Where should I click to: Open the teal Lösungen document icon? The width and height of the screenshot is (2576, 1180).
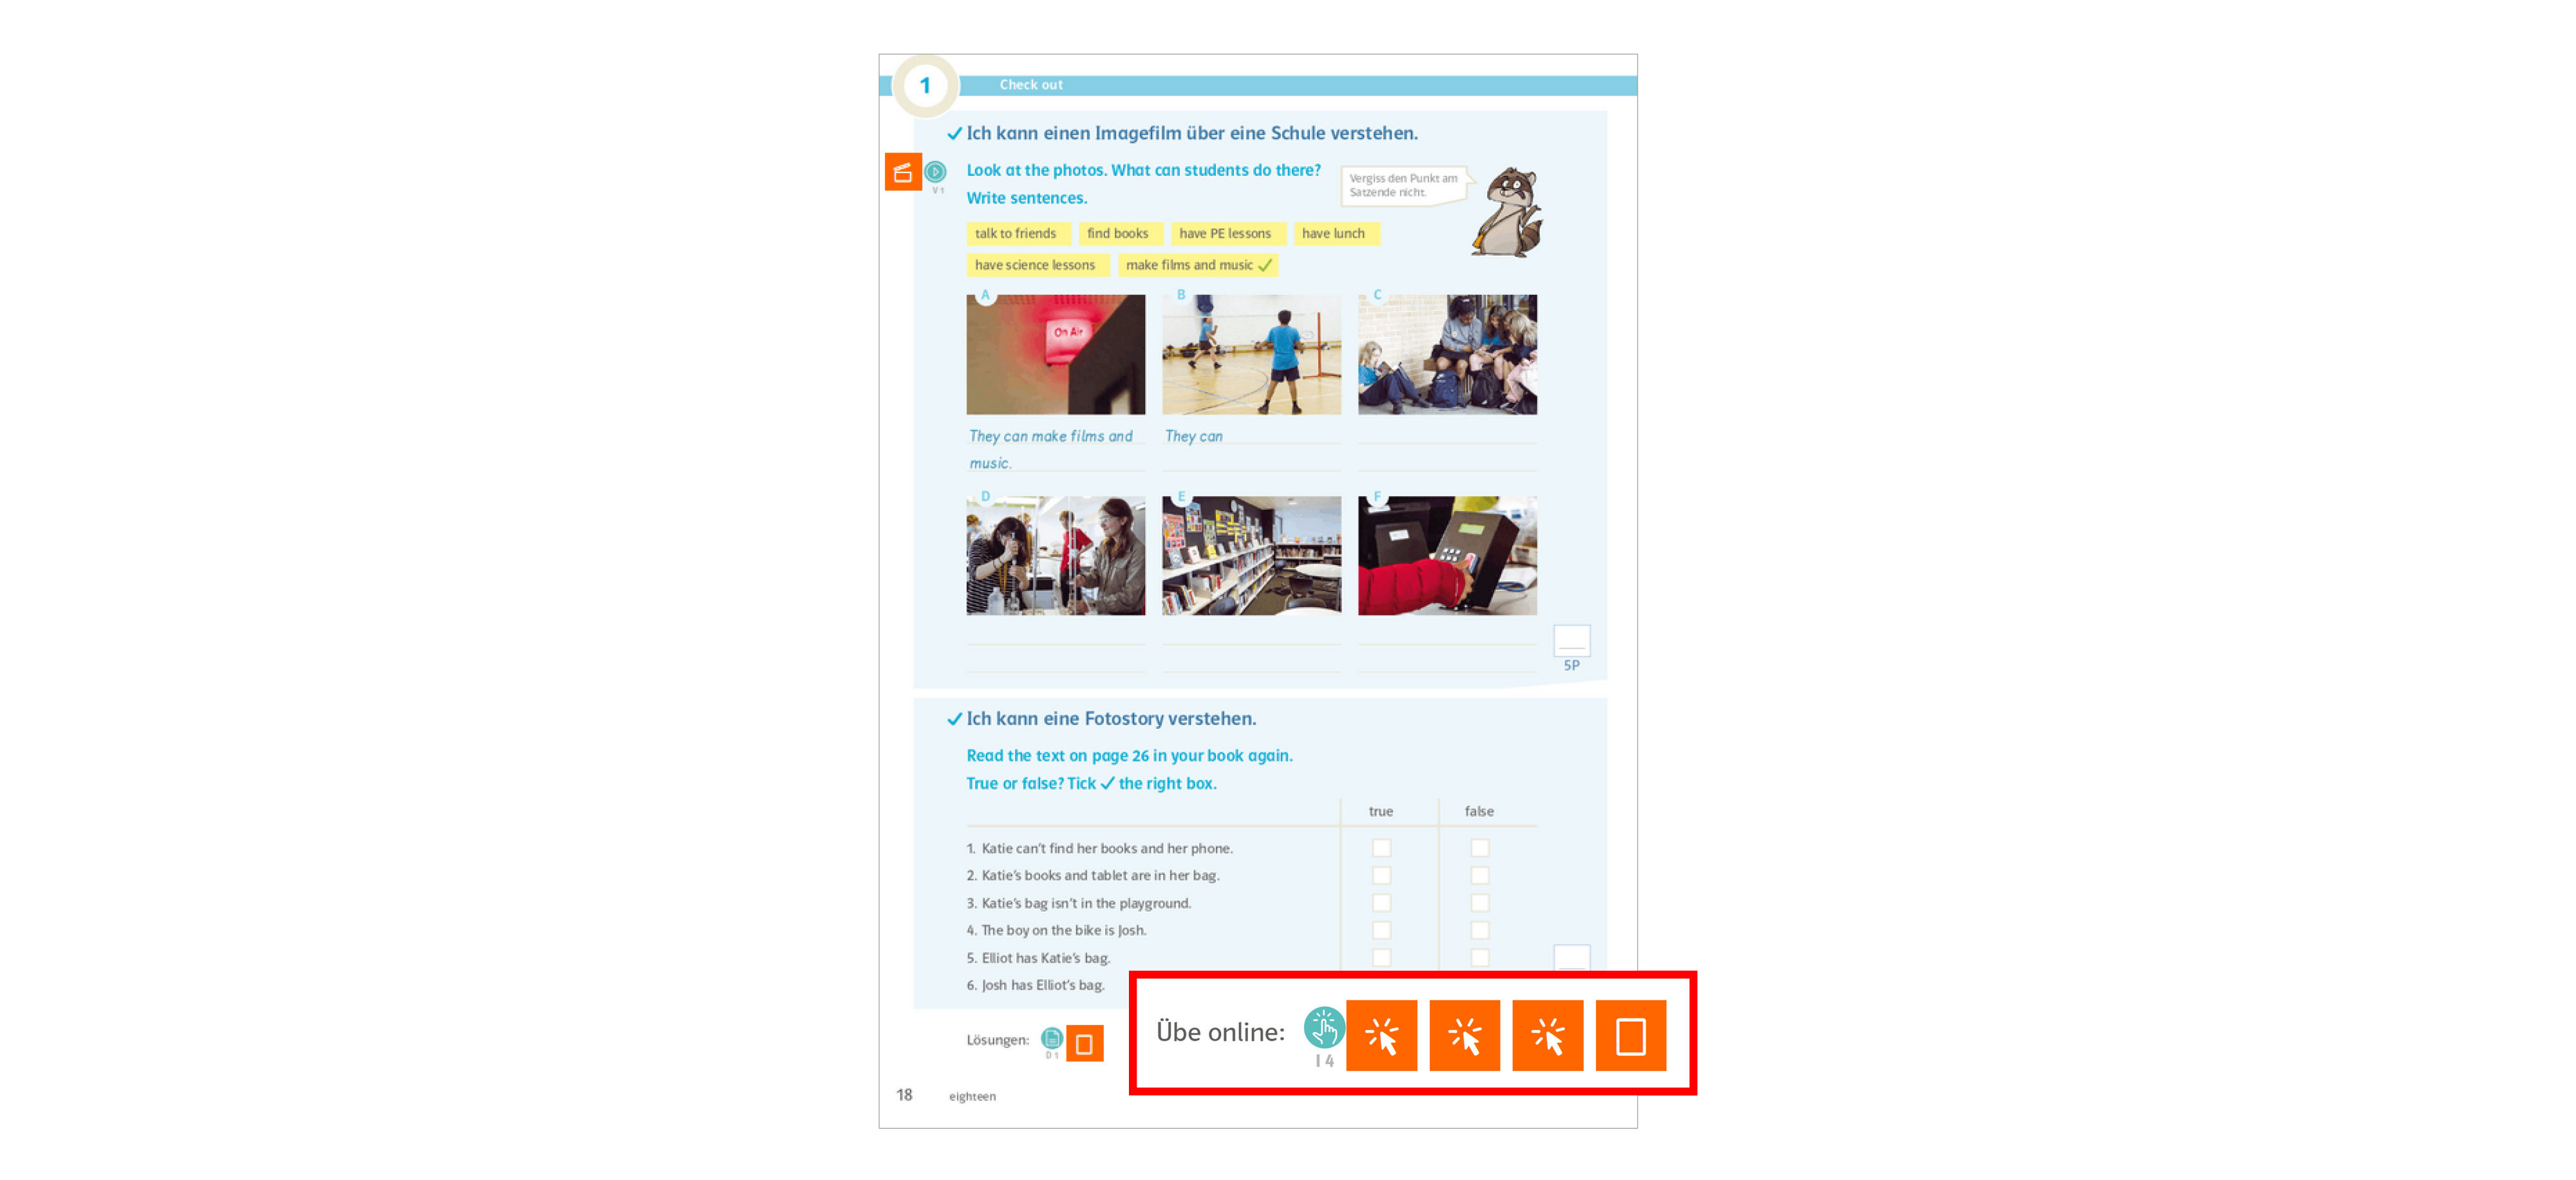[1052, 1038]
